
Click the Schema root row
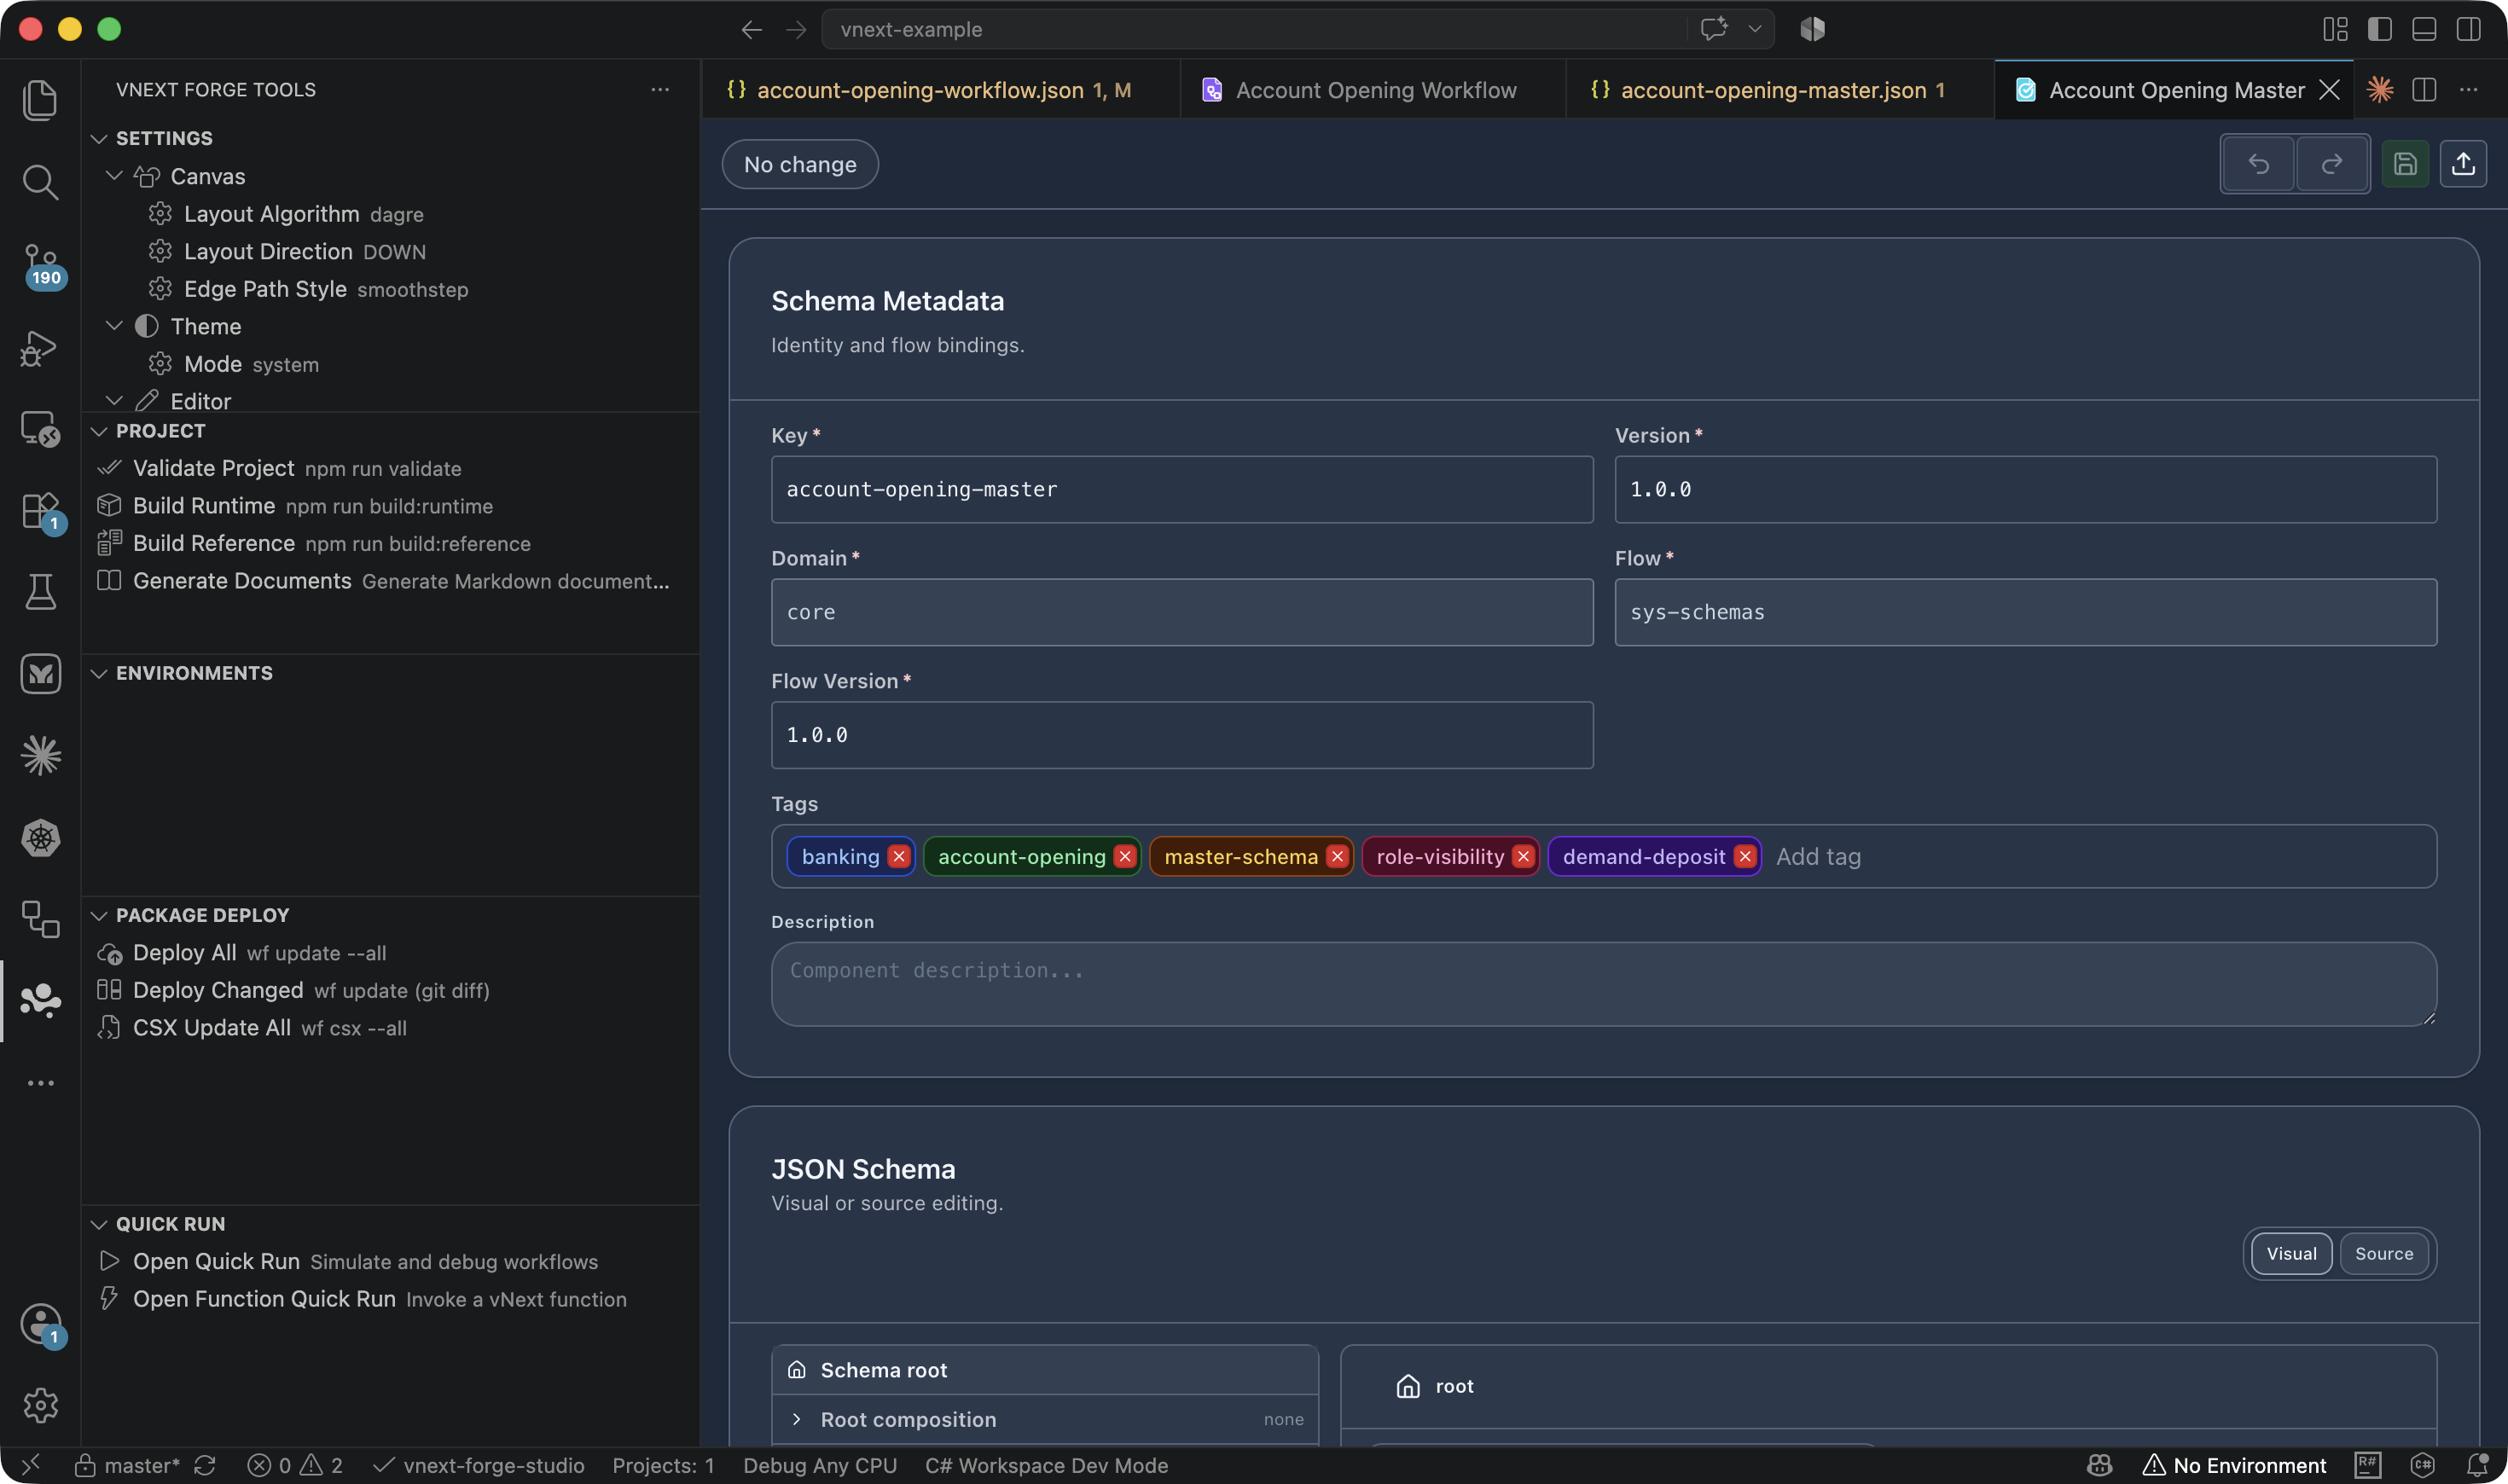(x=1045, y=1370)
